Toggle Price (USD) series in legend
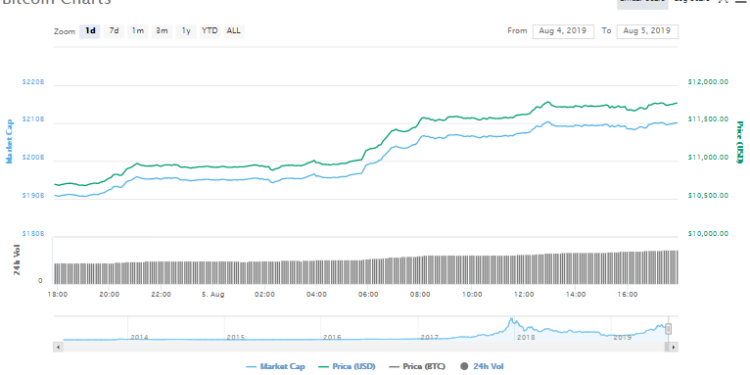 (346, 366)
